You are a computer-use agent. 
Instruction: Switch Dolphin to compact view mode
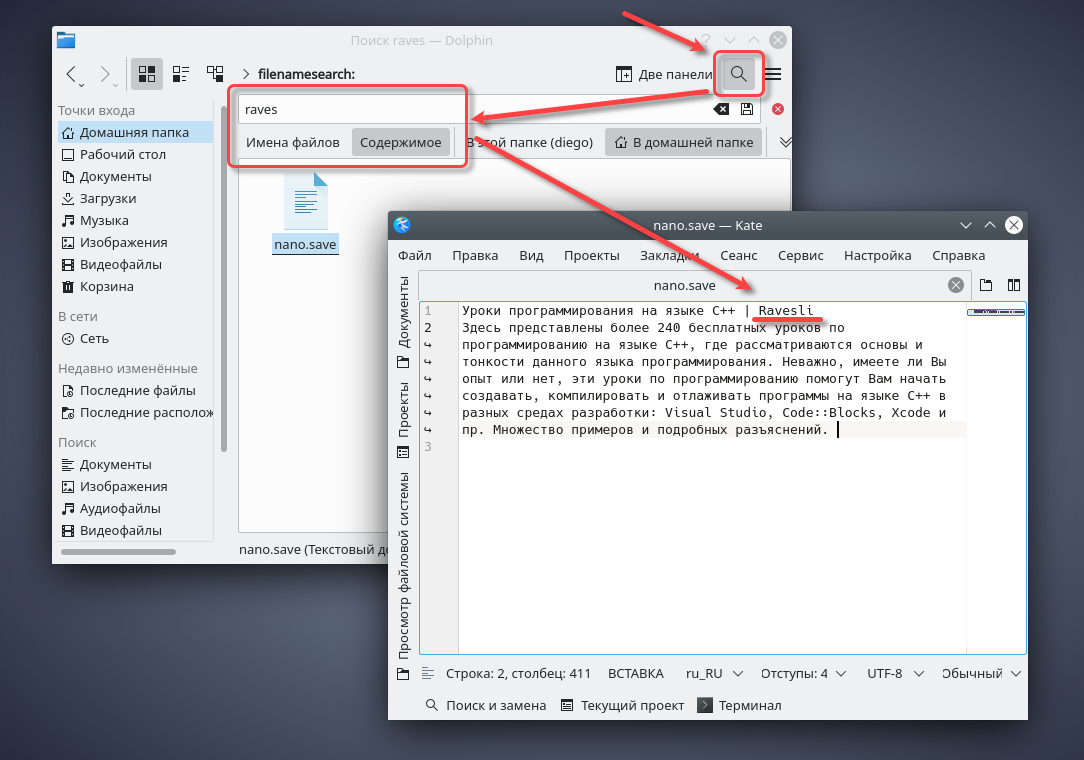click(181, 73)
